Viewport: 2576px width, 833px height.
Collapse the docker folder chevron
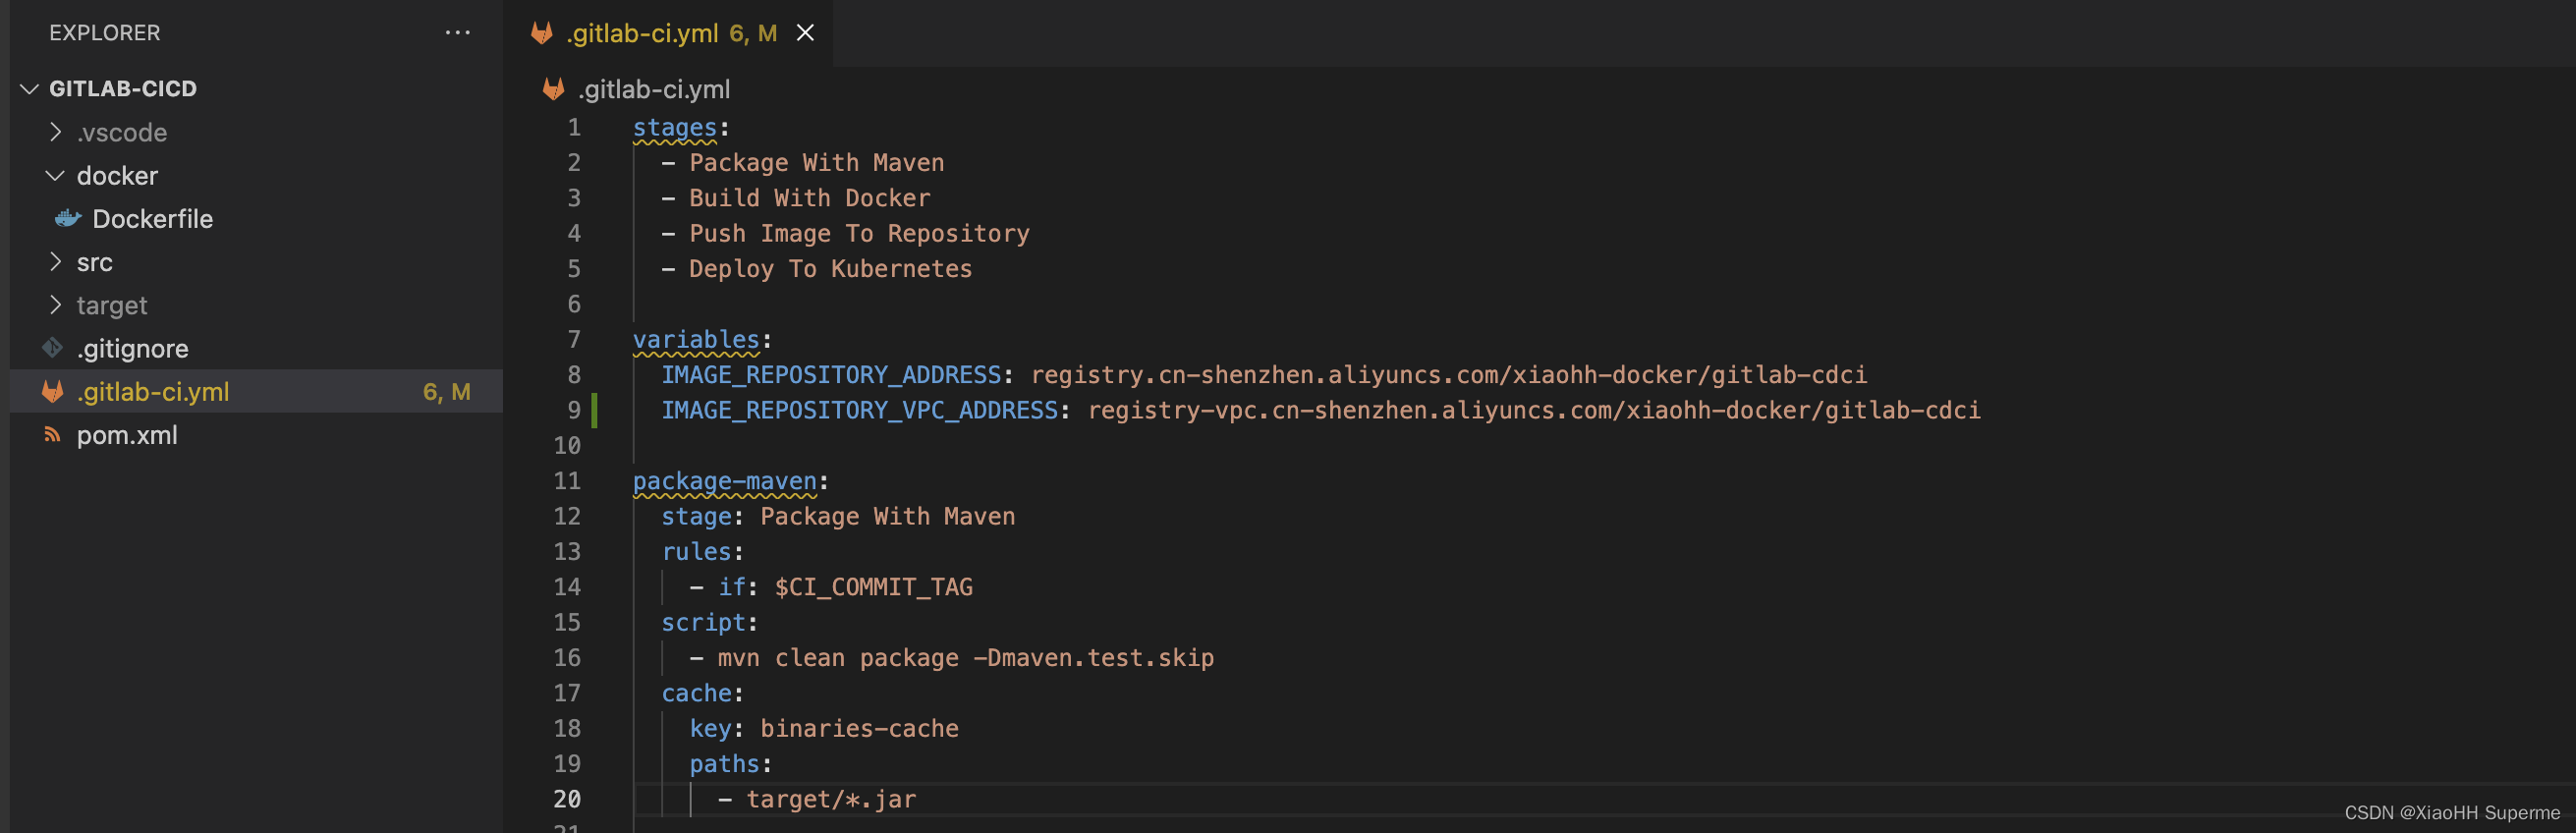pos(56,176)
